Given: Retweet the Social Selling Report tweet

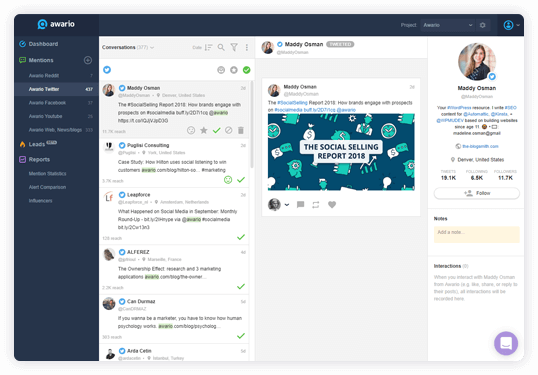Looking at the screenshot, I should (316, 205).
